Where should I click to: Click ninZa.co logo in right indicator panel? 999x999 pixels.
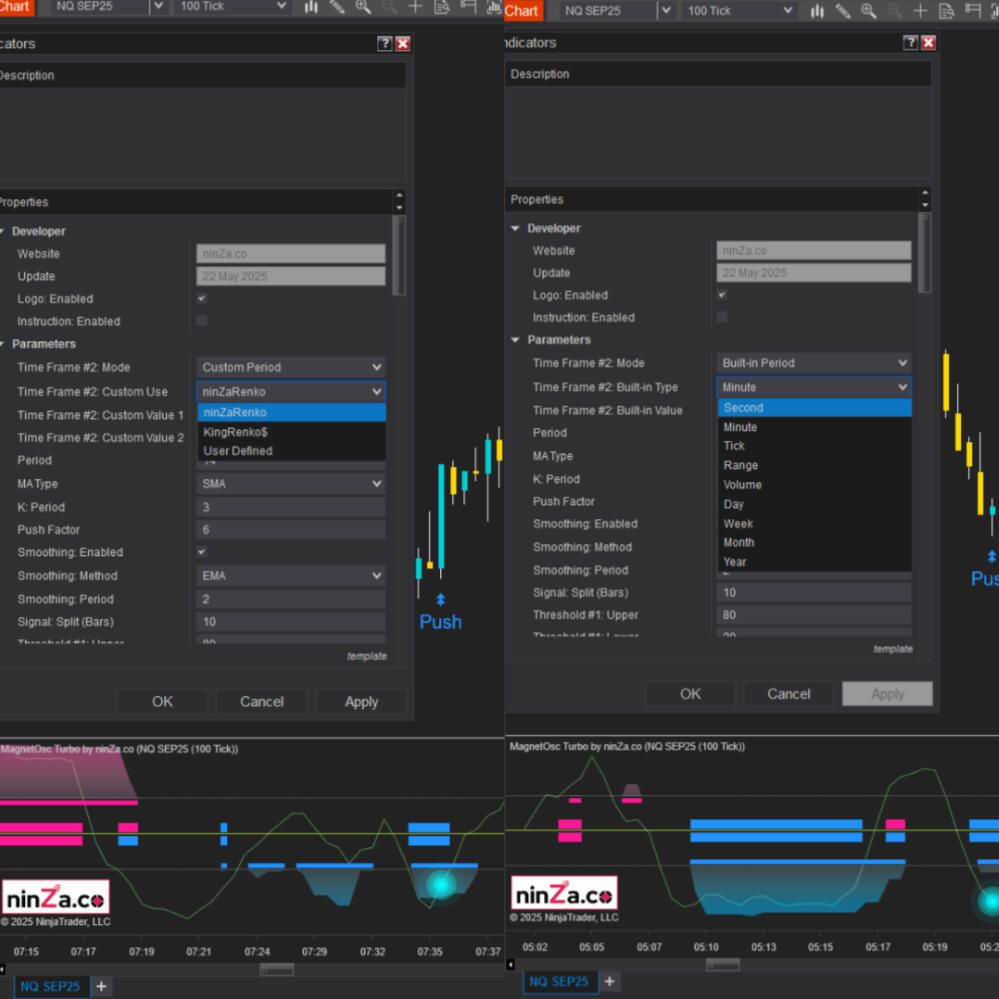(563, 893)
